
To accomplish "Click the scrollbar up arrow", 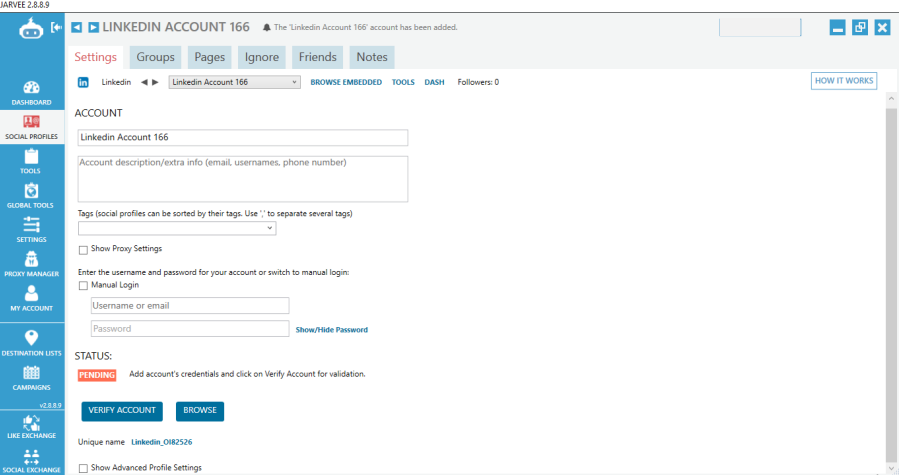I will [x=891, y=99].
